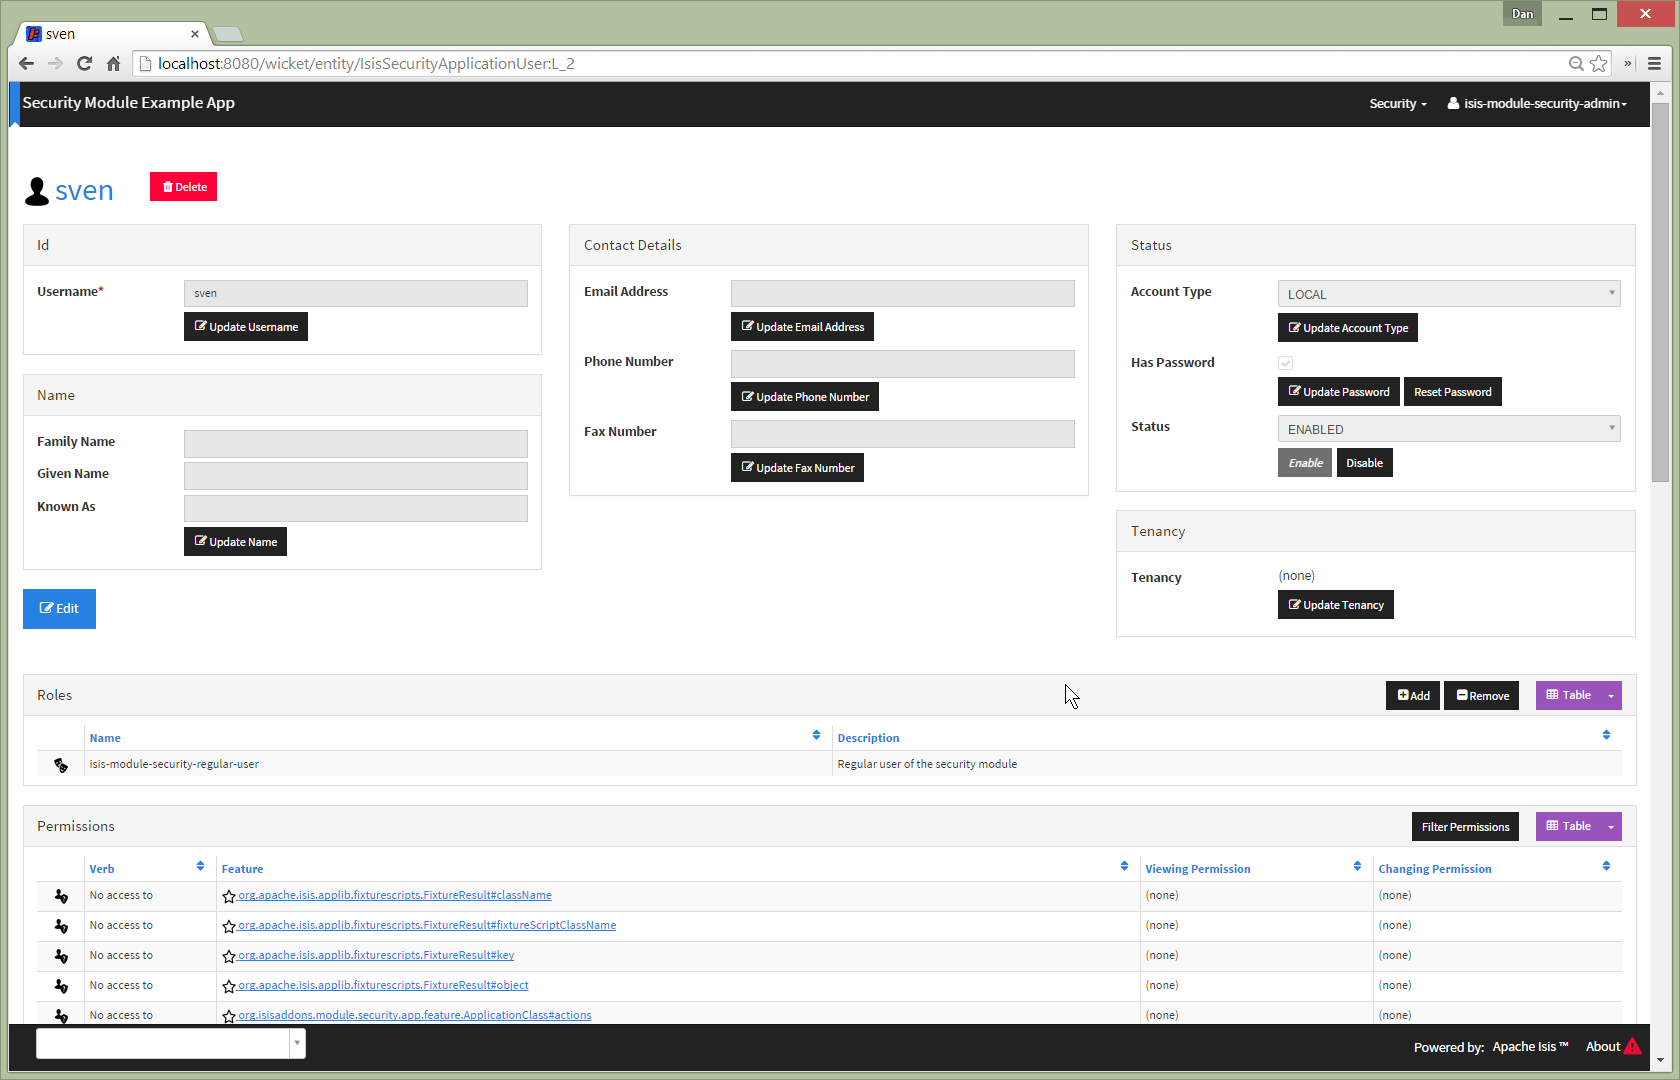Click Update Tenancy button
The height and width of the screenshot is (1080, 1680).
pyautogui.click(x=1336, y=605)
